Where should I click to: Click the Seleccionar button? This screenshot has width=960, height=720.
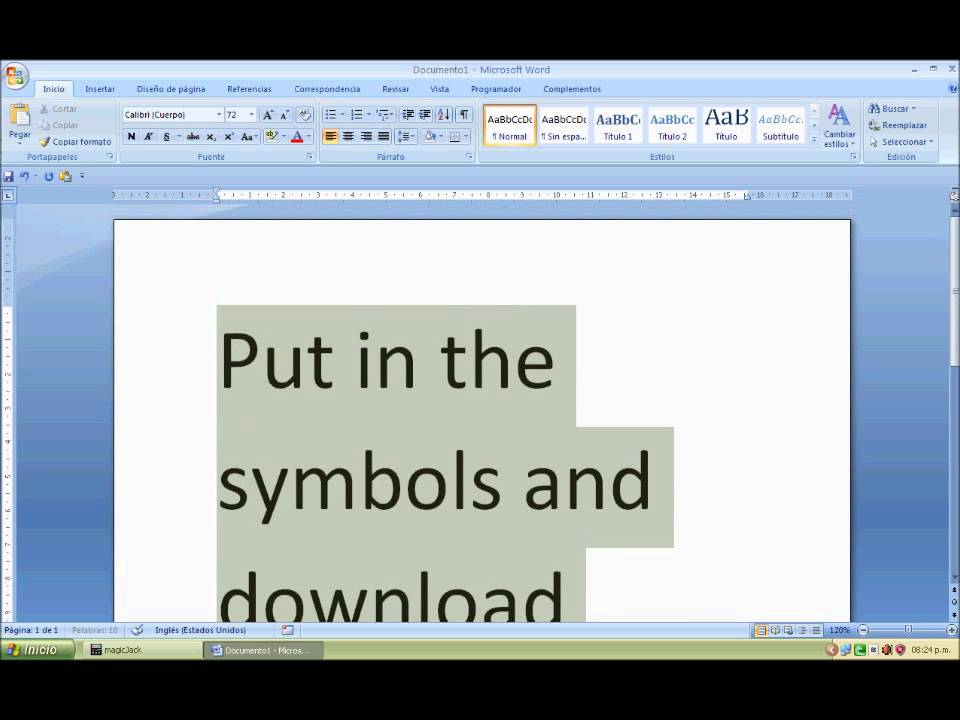point(901,141)
